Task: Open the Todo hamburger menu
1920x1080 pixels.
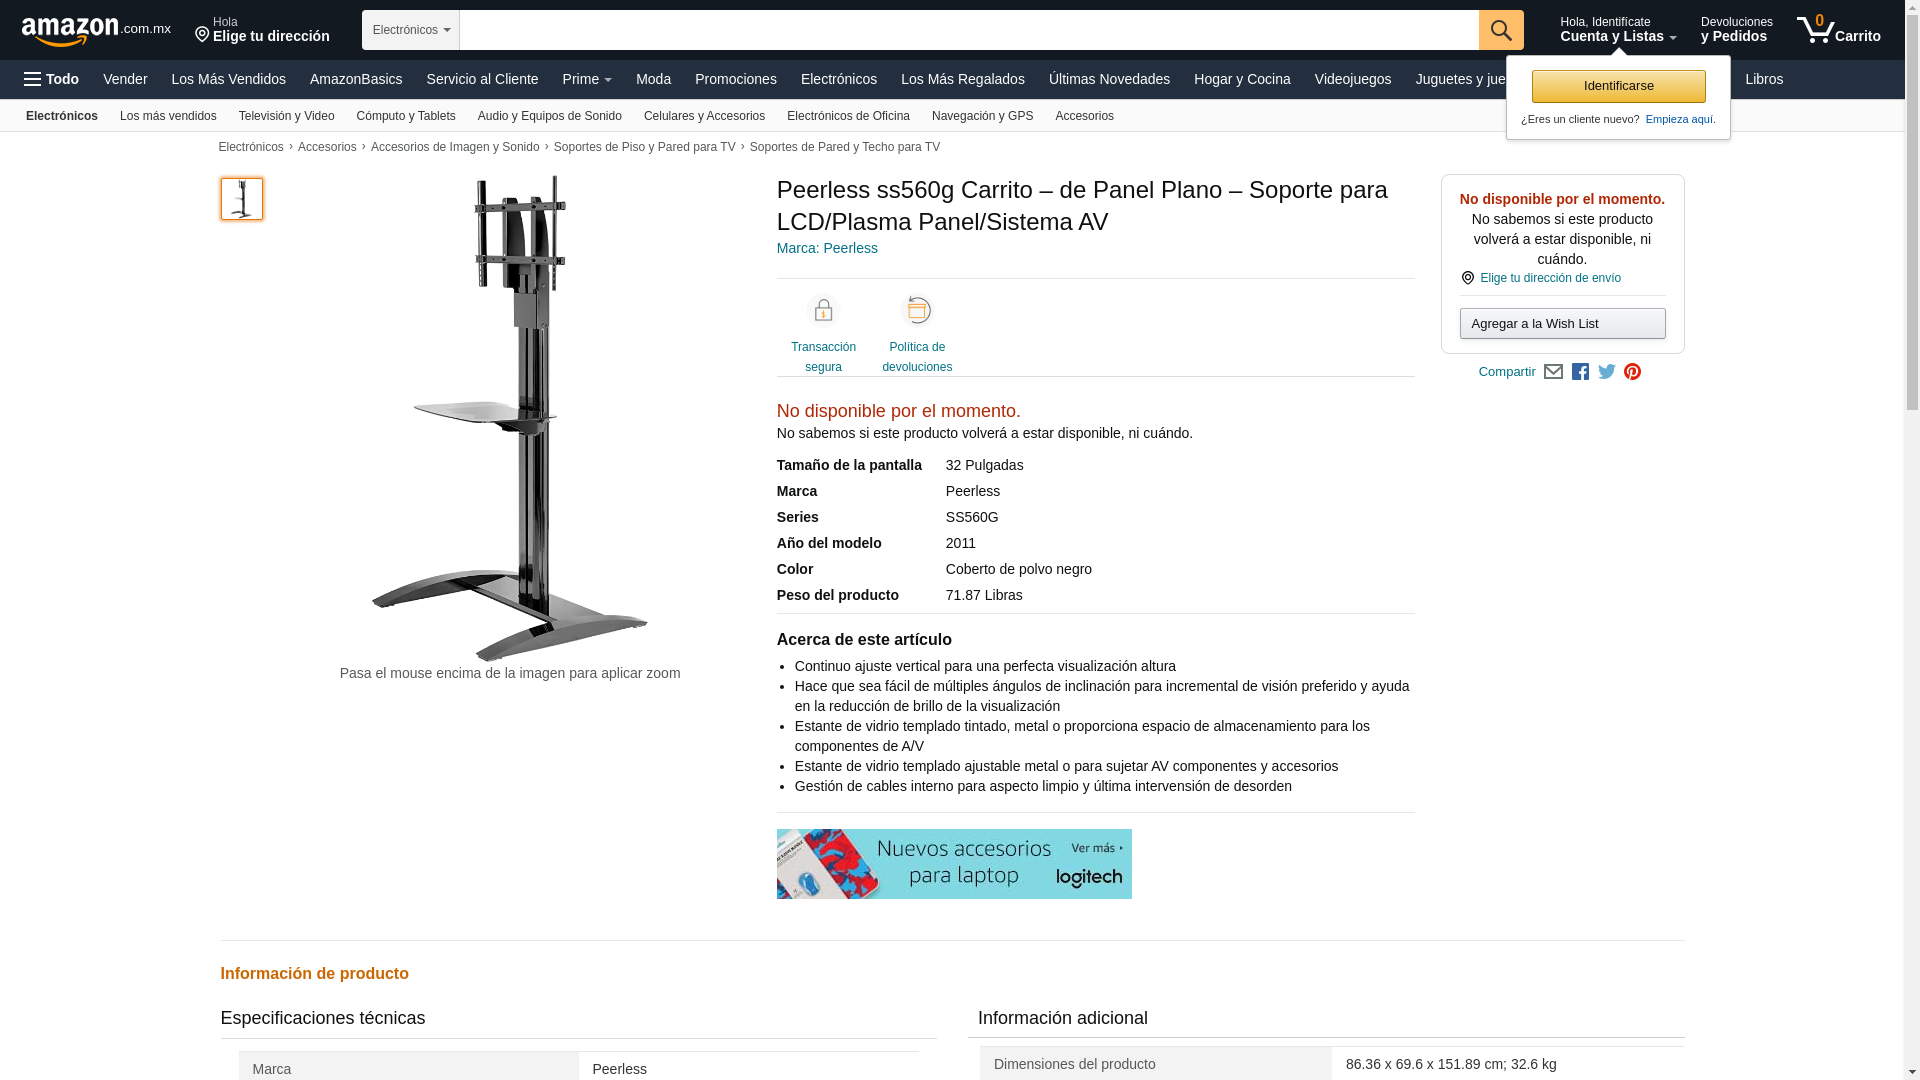Action: (x=52, y=79)
